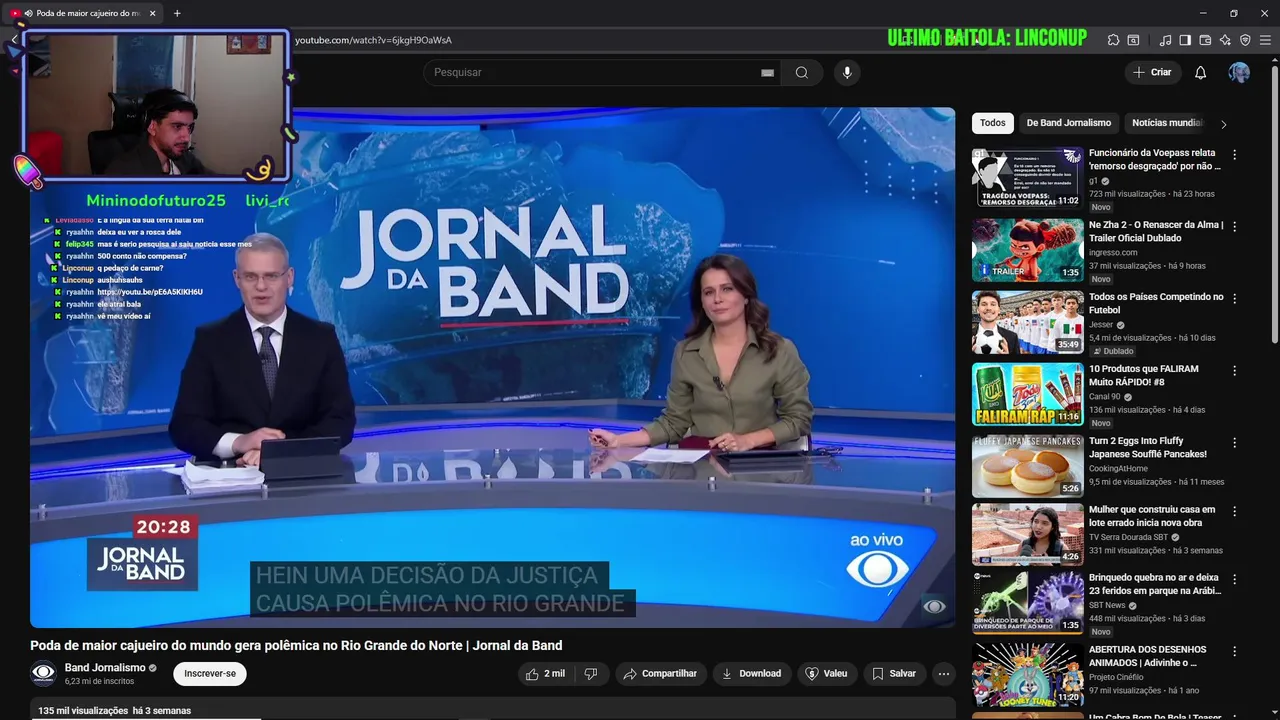Open Fluffy Japanese Pancakes thumbnail
The image size is (1280, 720).
[1027, 466]
